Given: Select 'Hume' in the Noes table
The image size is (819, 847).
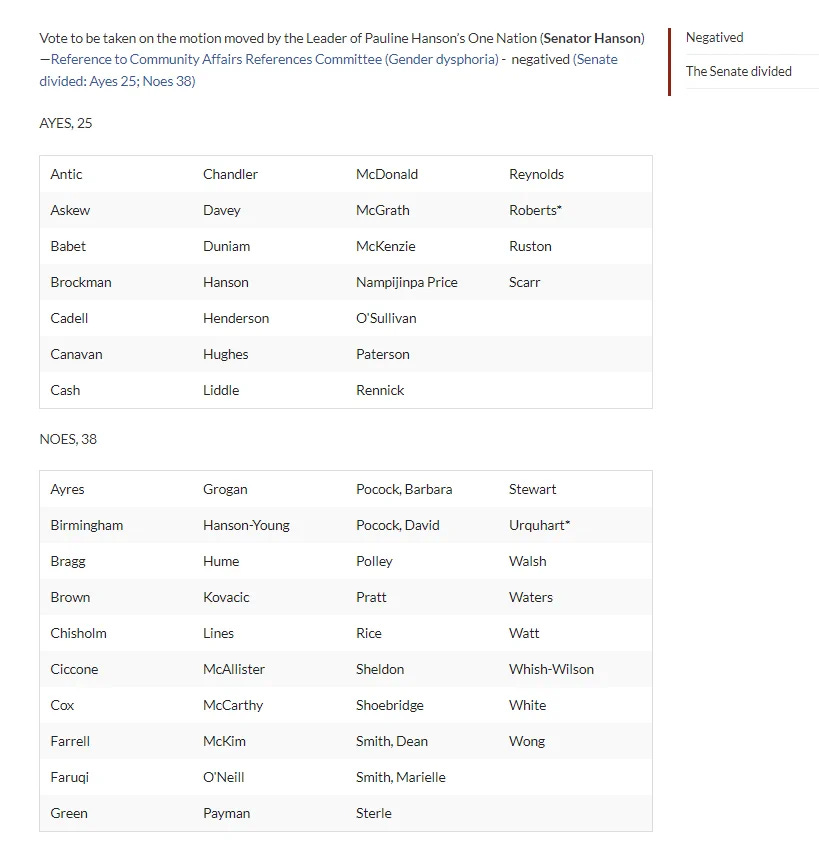Looking at the screenshot, I should tap(221, 561).
